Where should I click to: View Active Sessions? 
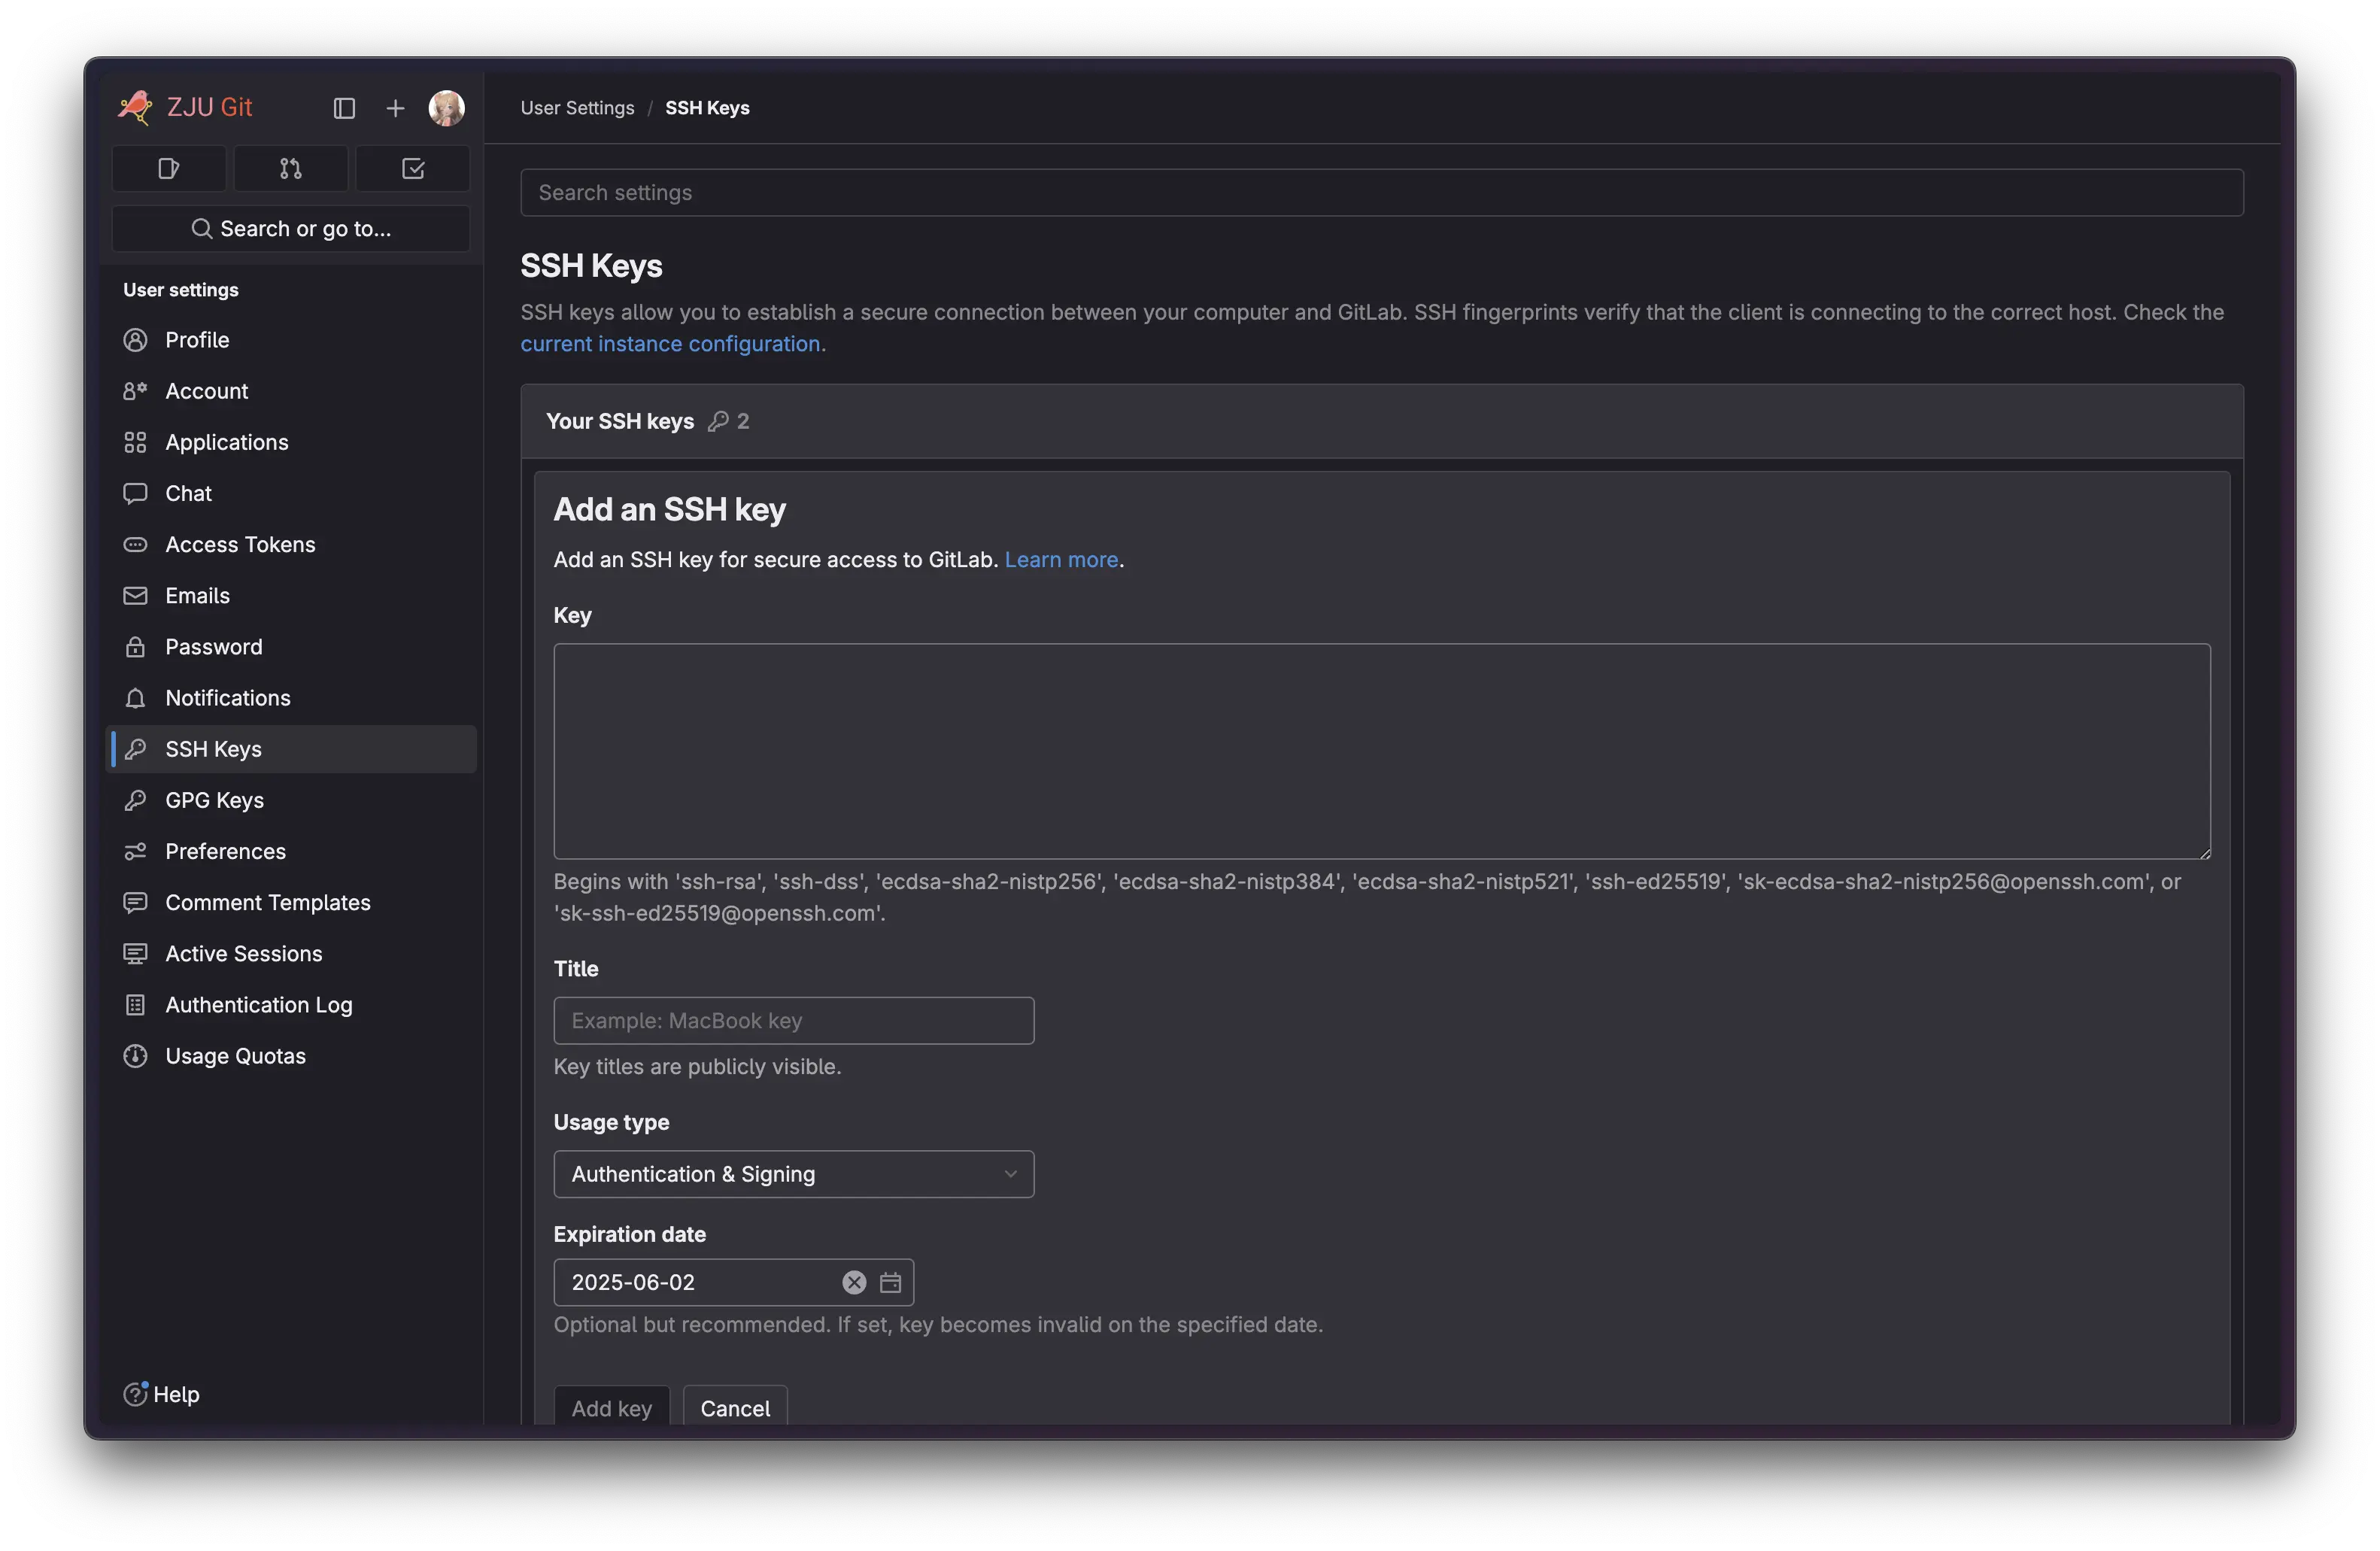(x=291, y=953)
